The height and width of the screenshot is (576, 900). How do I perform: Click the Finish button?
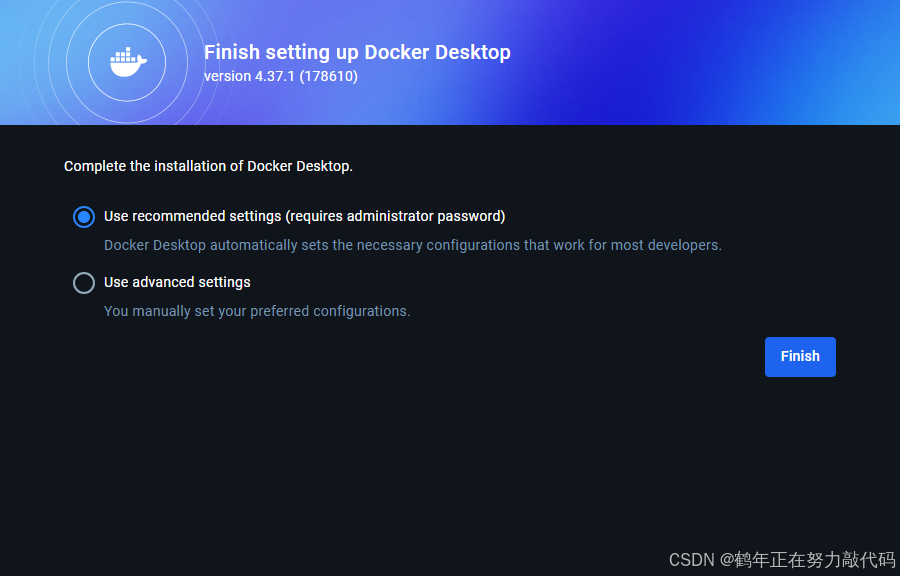click(x=800, y=357)
